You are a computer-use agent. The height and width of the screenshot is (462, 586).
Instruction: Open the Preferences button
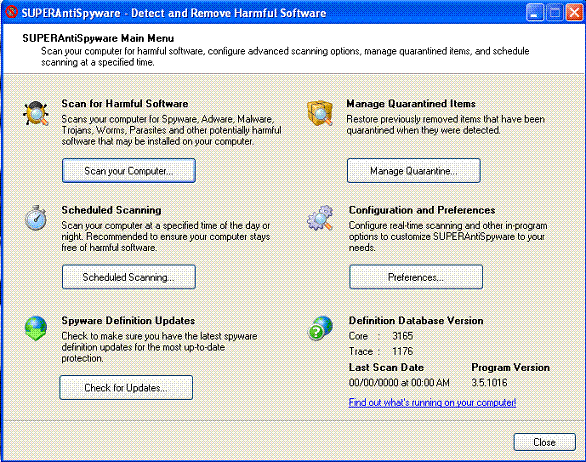[x=416, y=277]
